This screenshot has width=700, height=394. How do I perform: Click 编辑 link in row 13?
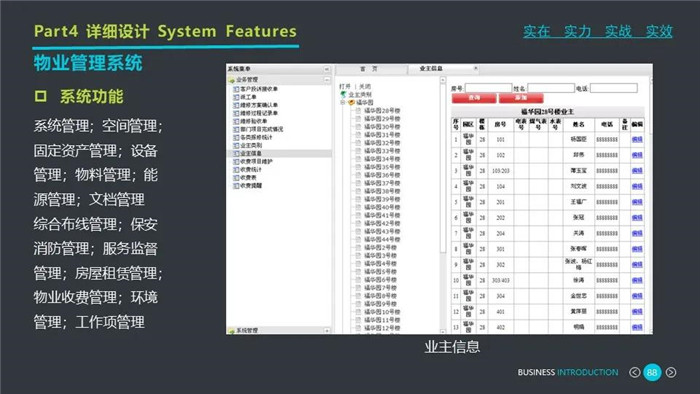(637, 328)
